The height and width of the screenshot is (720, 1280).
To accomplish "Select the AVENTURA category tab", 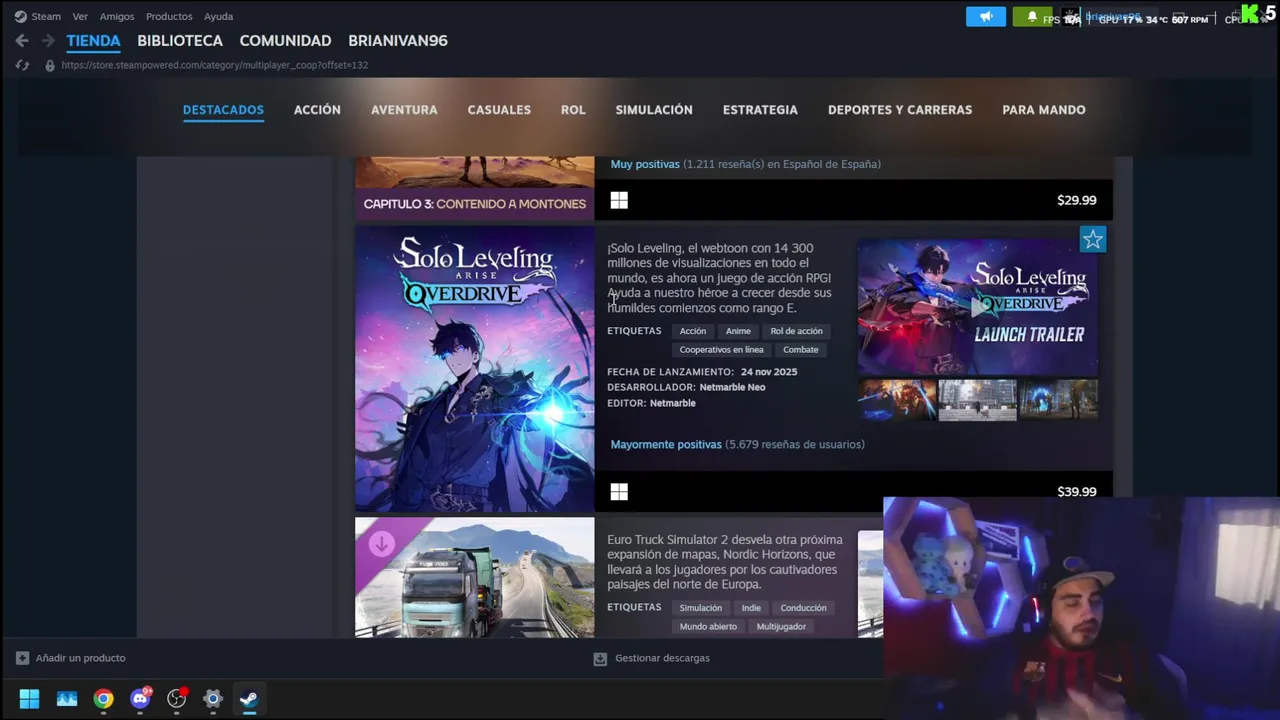I will [x=404, y=110].
